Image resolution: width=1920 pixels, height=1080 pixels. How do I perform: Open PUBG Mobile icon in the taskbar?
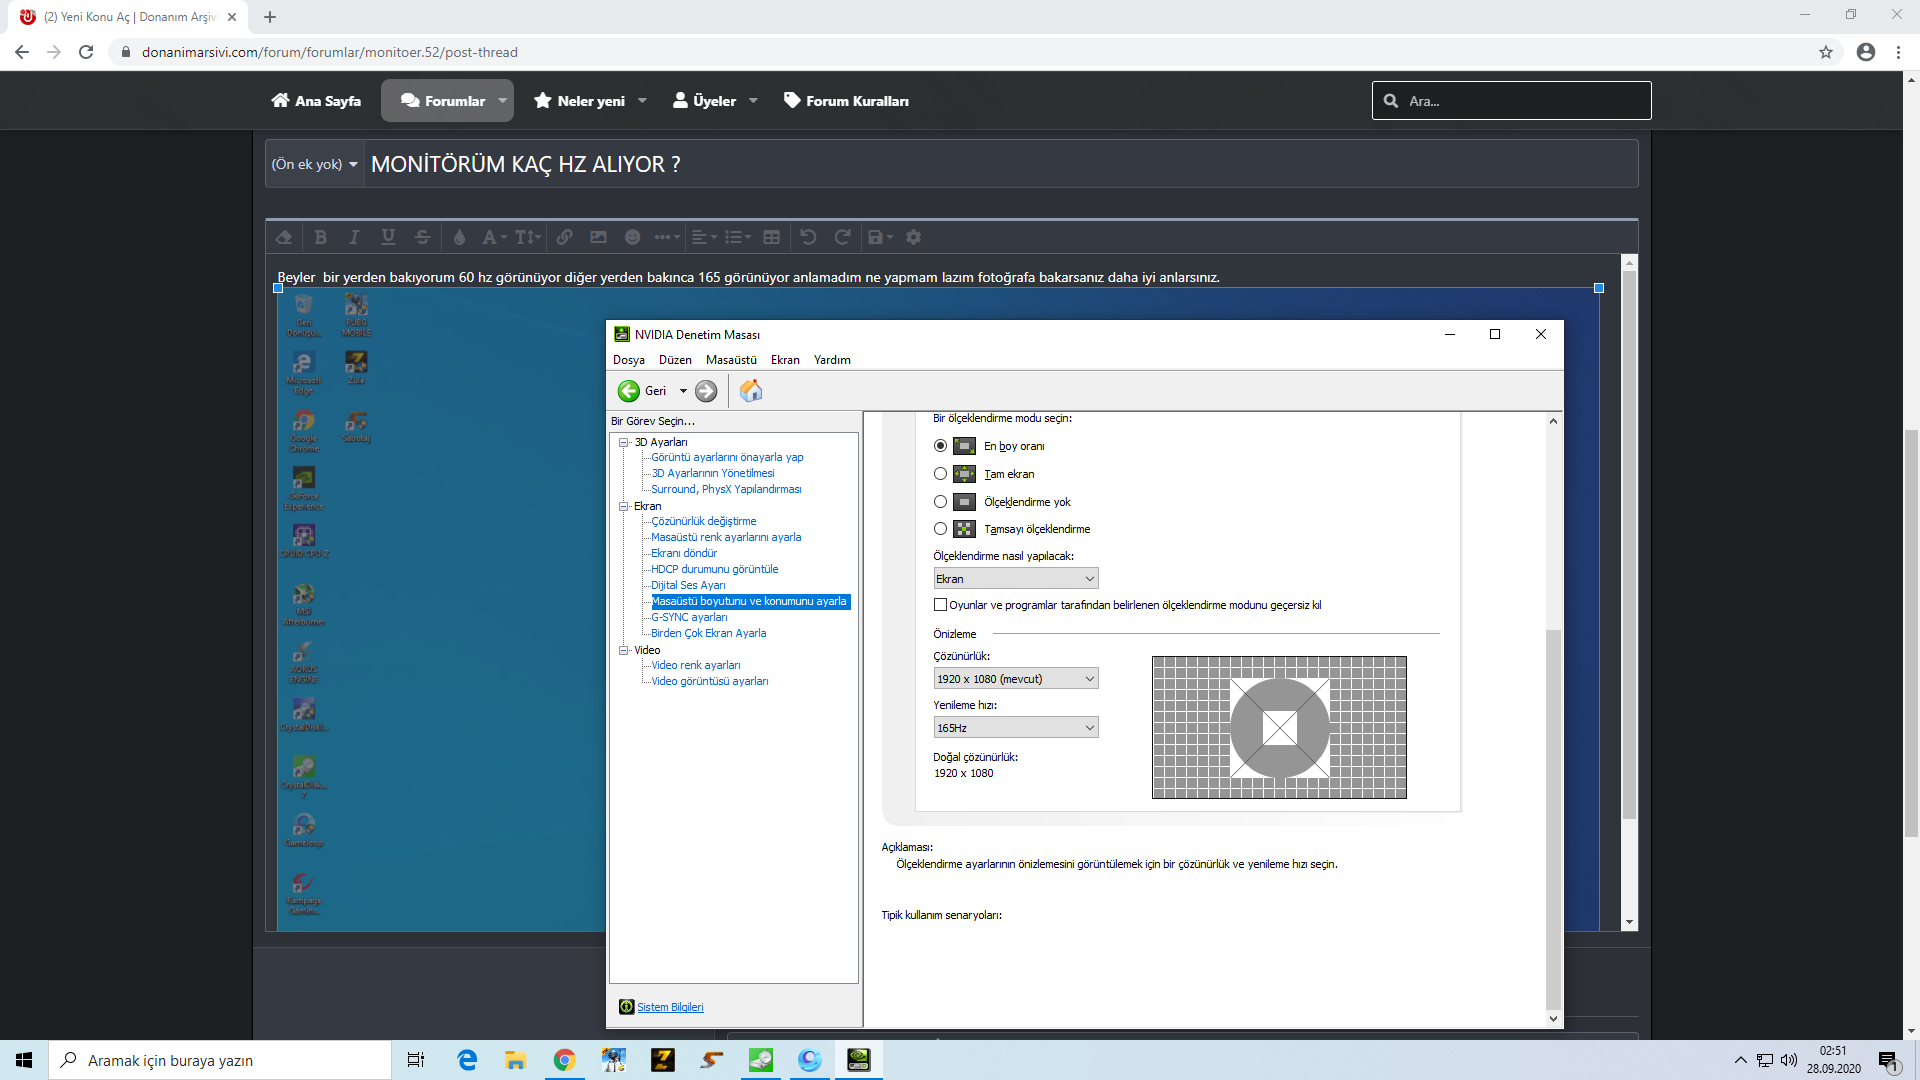[x=613, y=1060]
